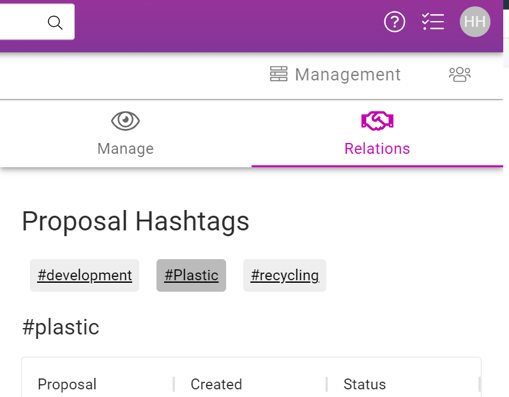Select the #Plastic hashtag chip
Screen dimensions: 509x397
(191, 275)
